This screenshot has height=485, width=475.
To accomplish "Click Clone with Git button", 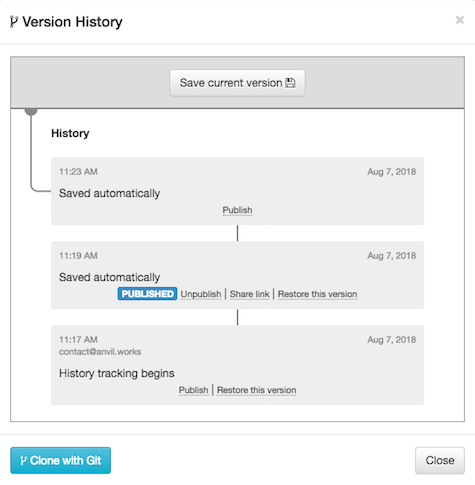I will 61,460.
